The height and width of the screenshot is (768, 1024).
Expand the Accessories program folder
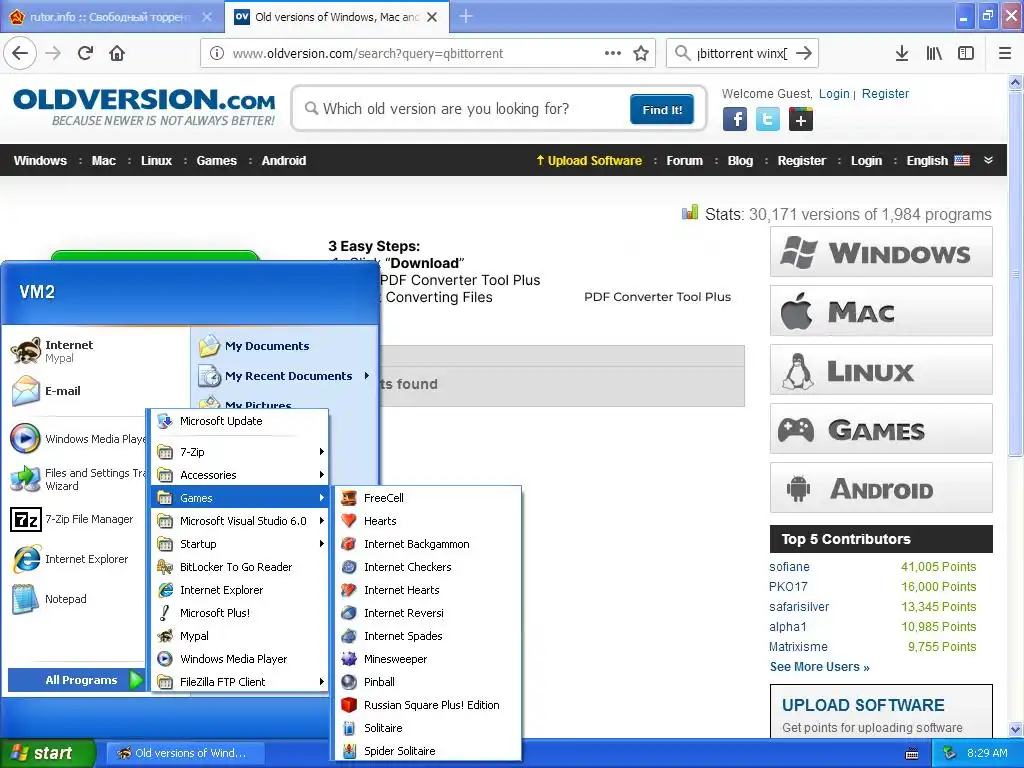click(x=240, y=475)
